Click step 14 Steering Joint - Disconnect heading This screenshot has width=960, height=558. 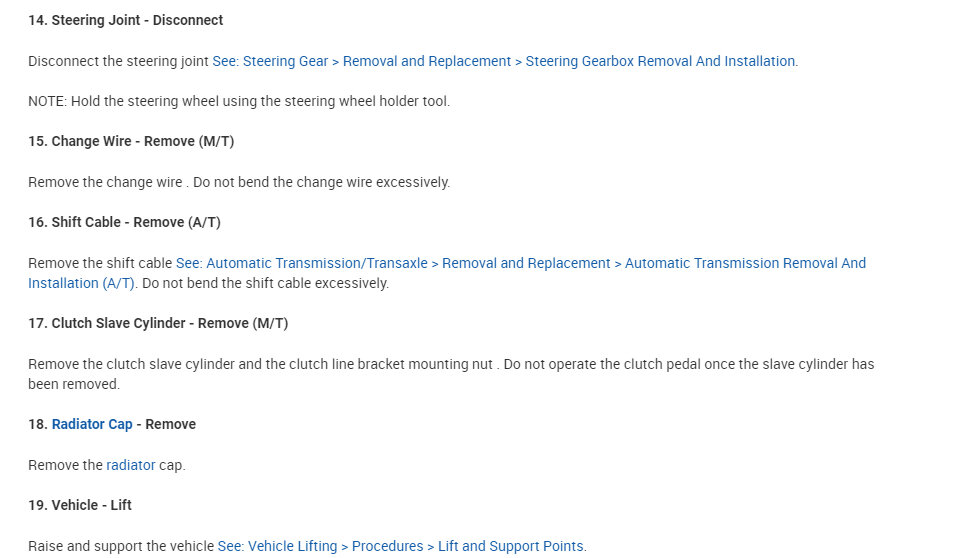pos(125,20)
